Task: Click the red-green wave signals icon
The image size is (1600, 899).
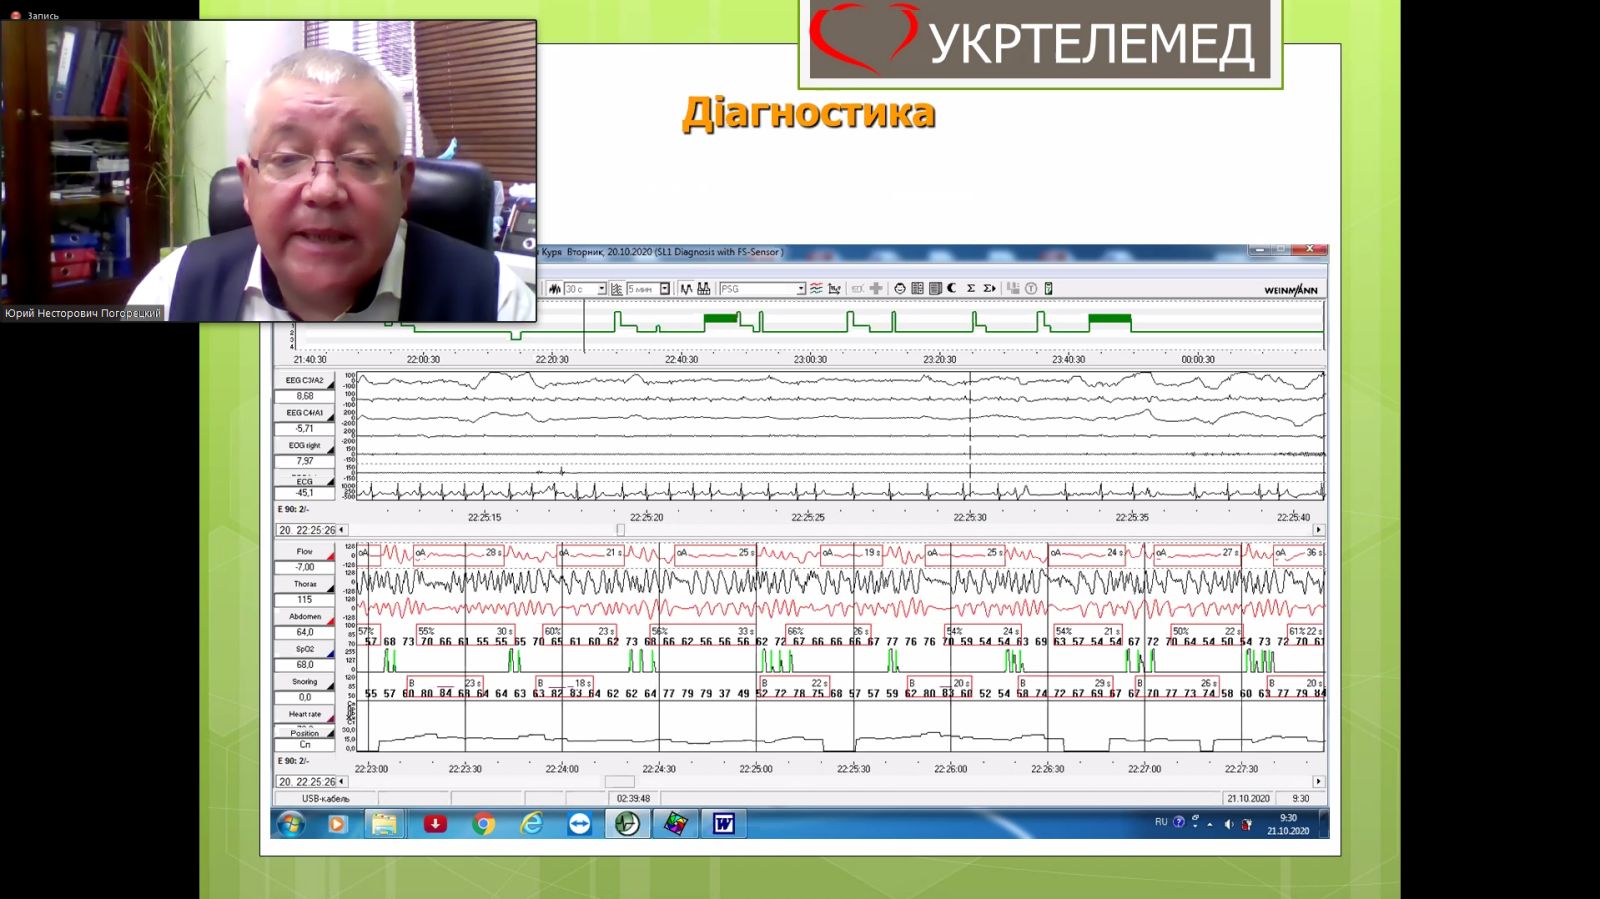Action: coord(816,289)
